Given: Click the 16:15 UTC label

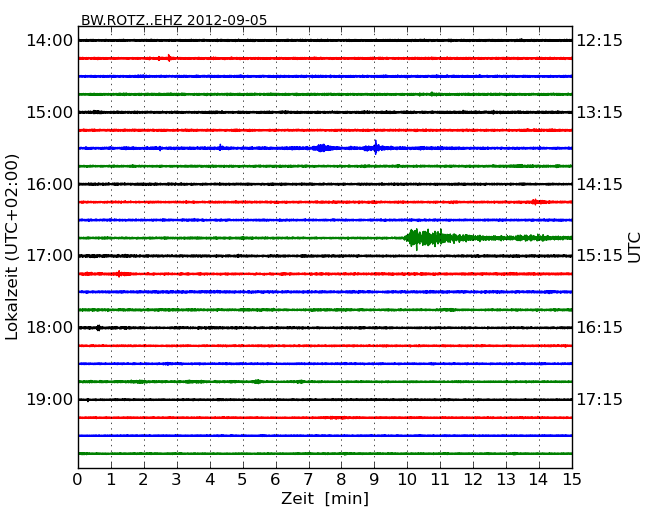Looking at the screenshot, I should pos(600,328).
